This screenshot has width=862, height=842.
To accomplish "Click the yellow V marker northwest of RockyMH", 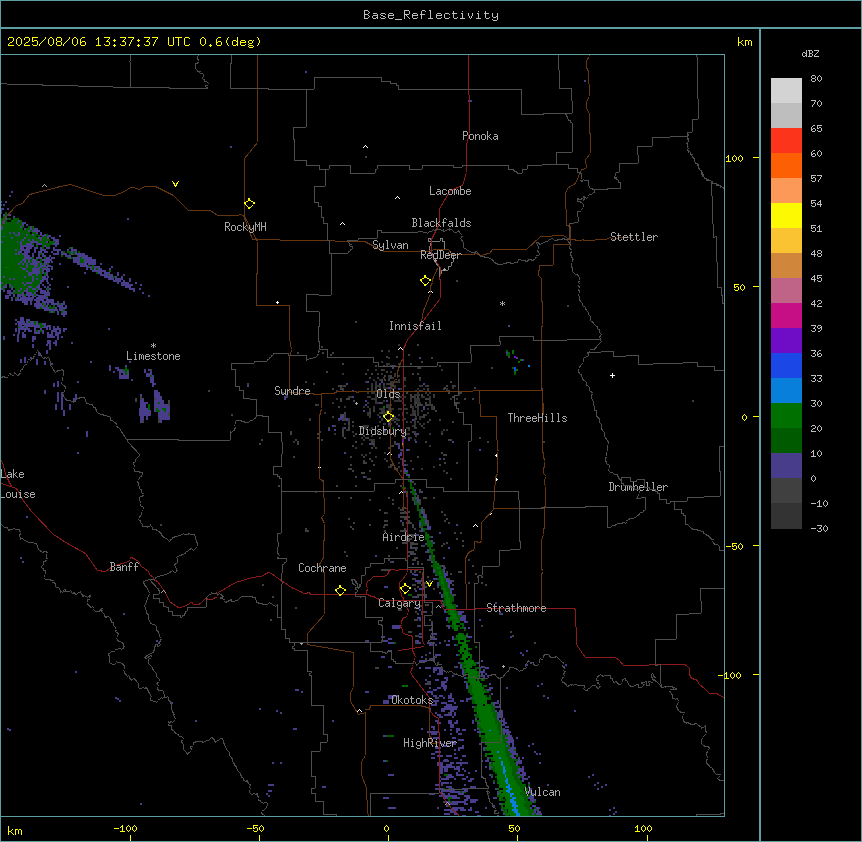I will (x=175, y=184).
